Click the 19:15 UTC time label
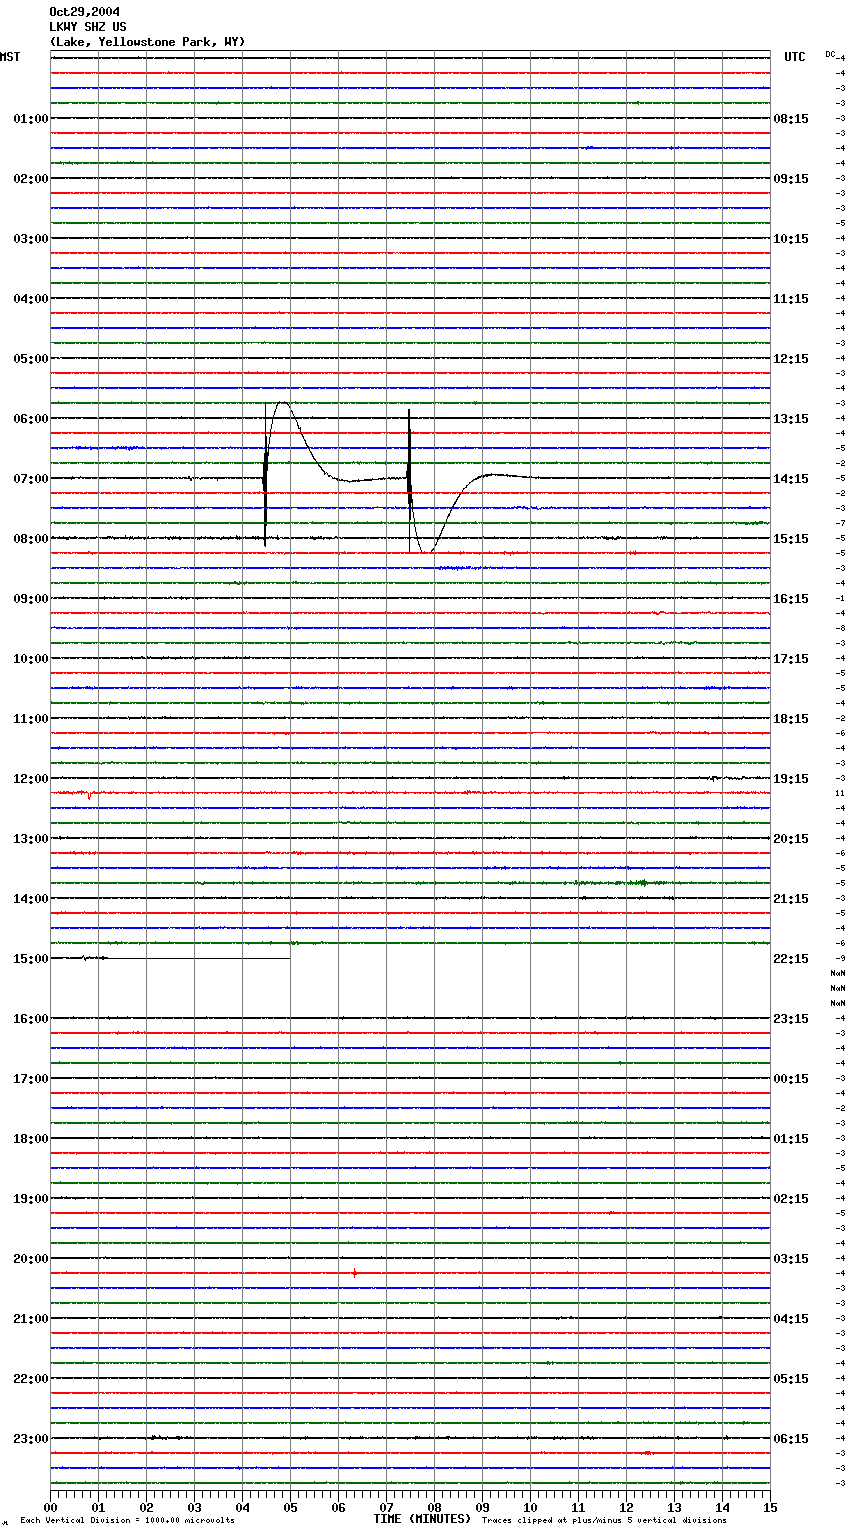850x1534 pixels. click(x=791, y=779)
